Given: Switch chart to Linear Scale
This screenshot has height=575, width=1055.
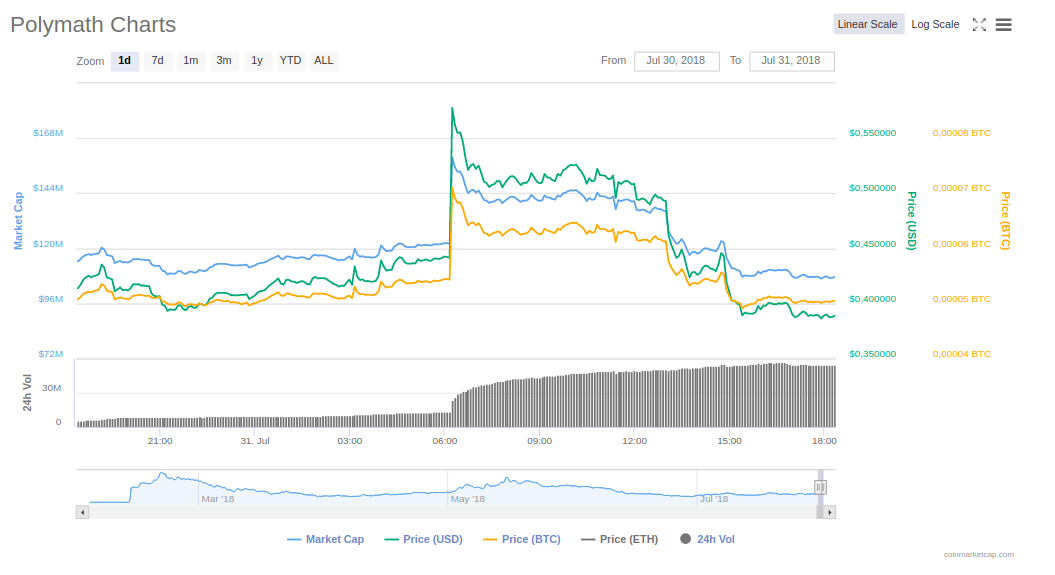Looking at the screenshot, I should [867, 24].
